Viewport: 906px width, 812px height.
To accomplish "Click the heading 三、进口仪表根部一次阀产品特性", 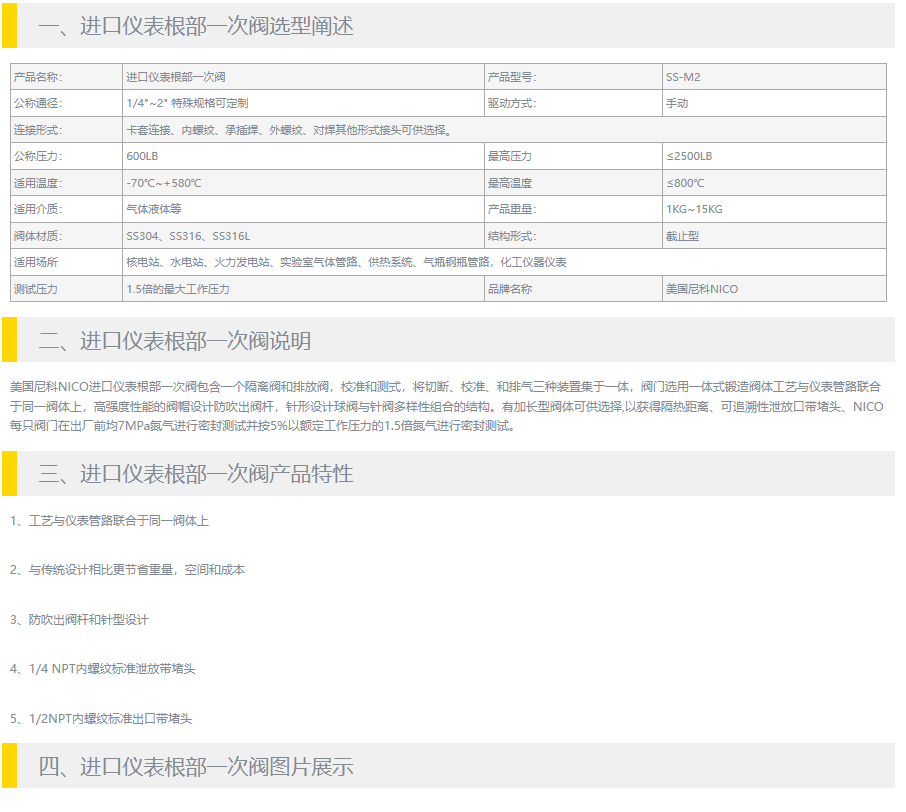I will click(x=196, y=474).
